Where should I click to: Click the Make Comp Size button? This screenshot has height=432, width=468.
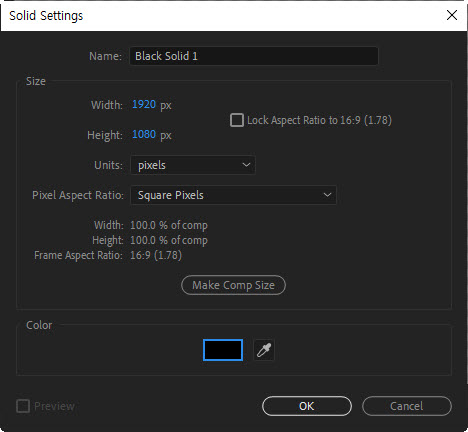click(233, 285)
